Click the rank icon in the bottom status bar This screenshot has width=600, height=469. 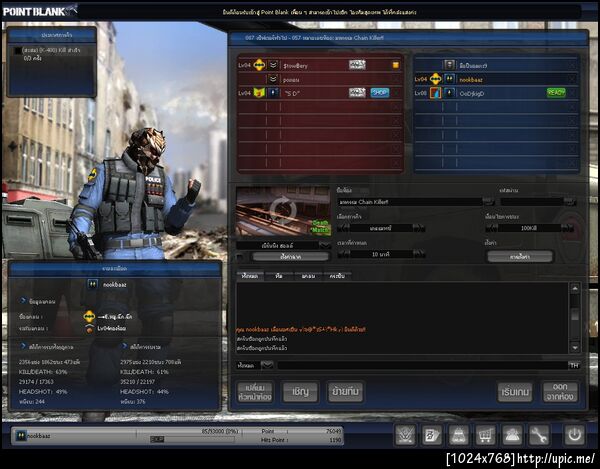click(21, 436)
